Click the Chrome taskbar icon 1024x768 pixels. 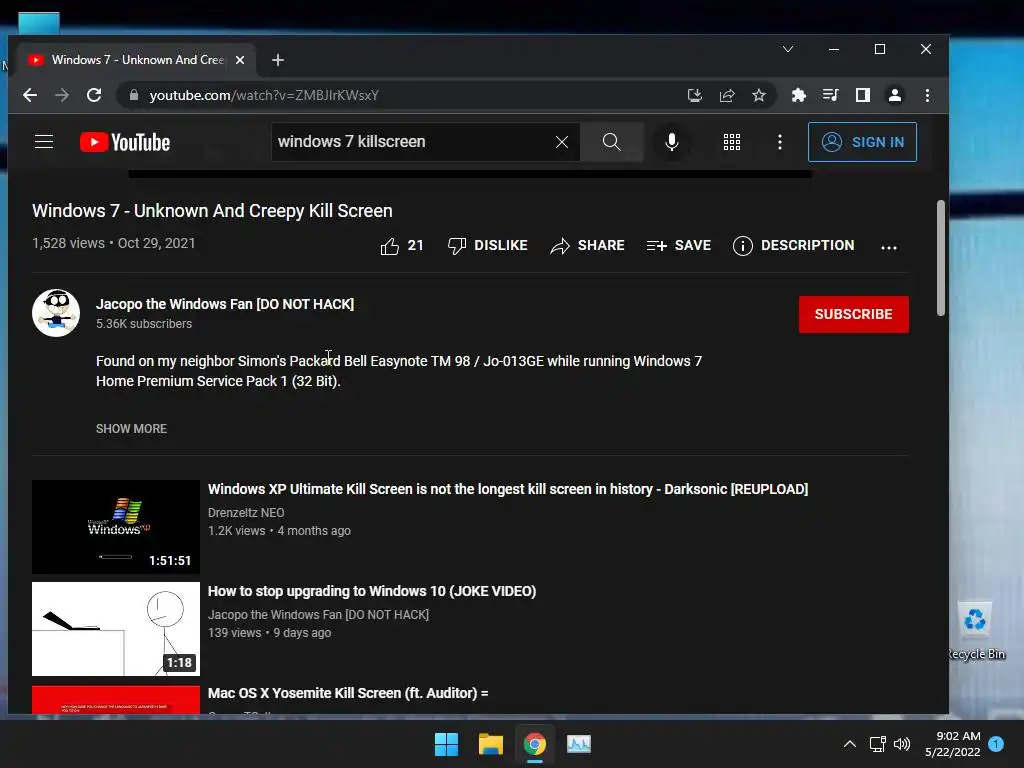(x=534, y=744)
